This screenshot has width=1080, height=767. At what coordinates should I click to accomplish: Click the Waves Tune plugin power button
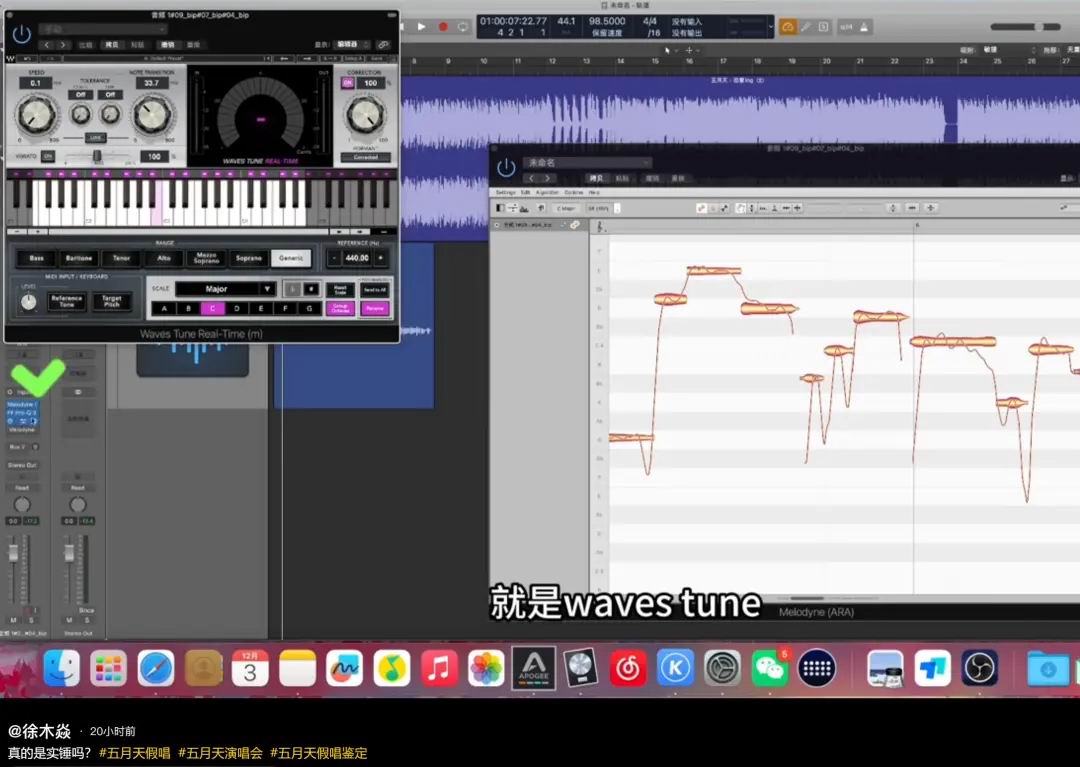coord(22,35)
